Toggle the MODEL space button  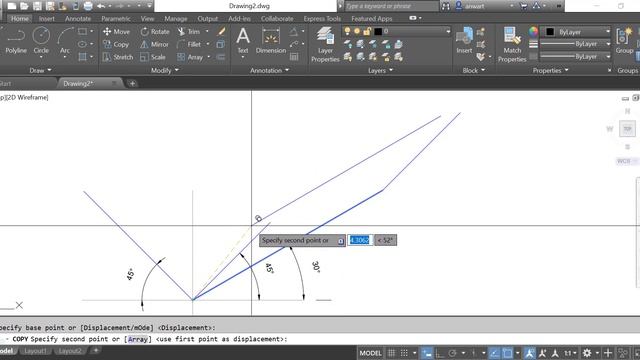[x=370, y=353]
